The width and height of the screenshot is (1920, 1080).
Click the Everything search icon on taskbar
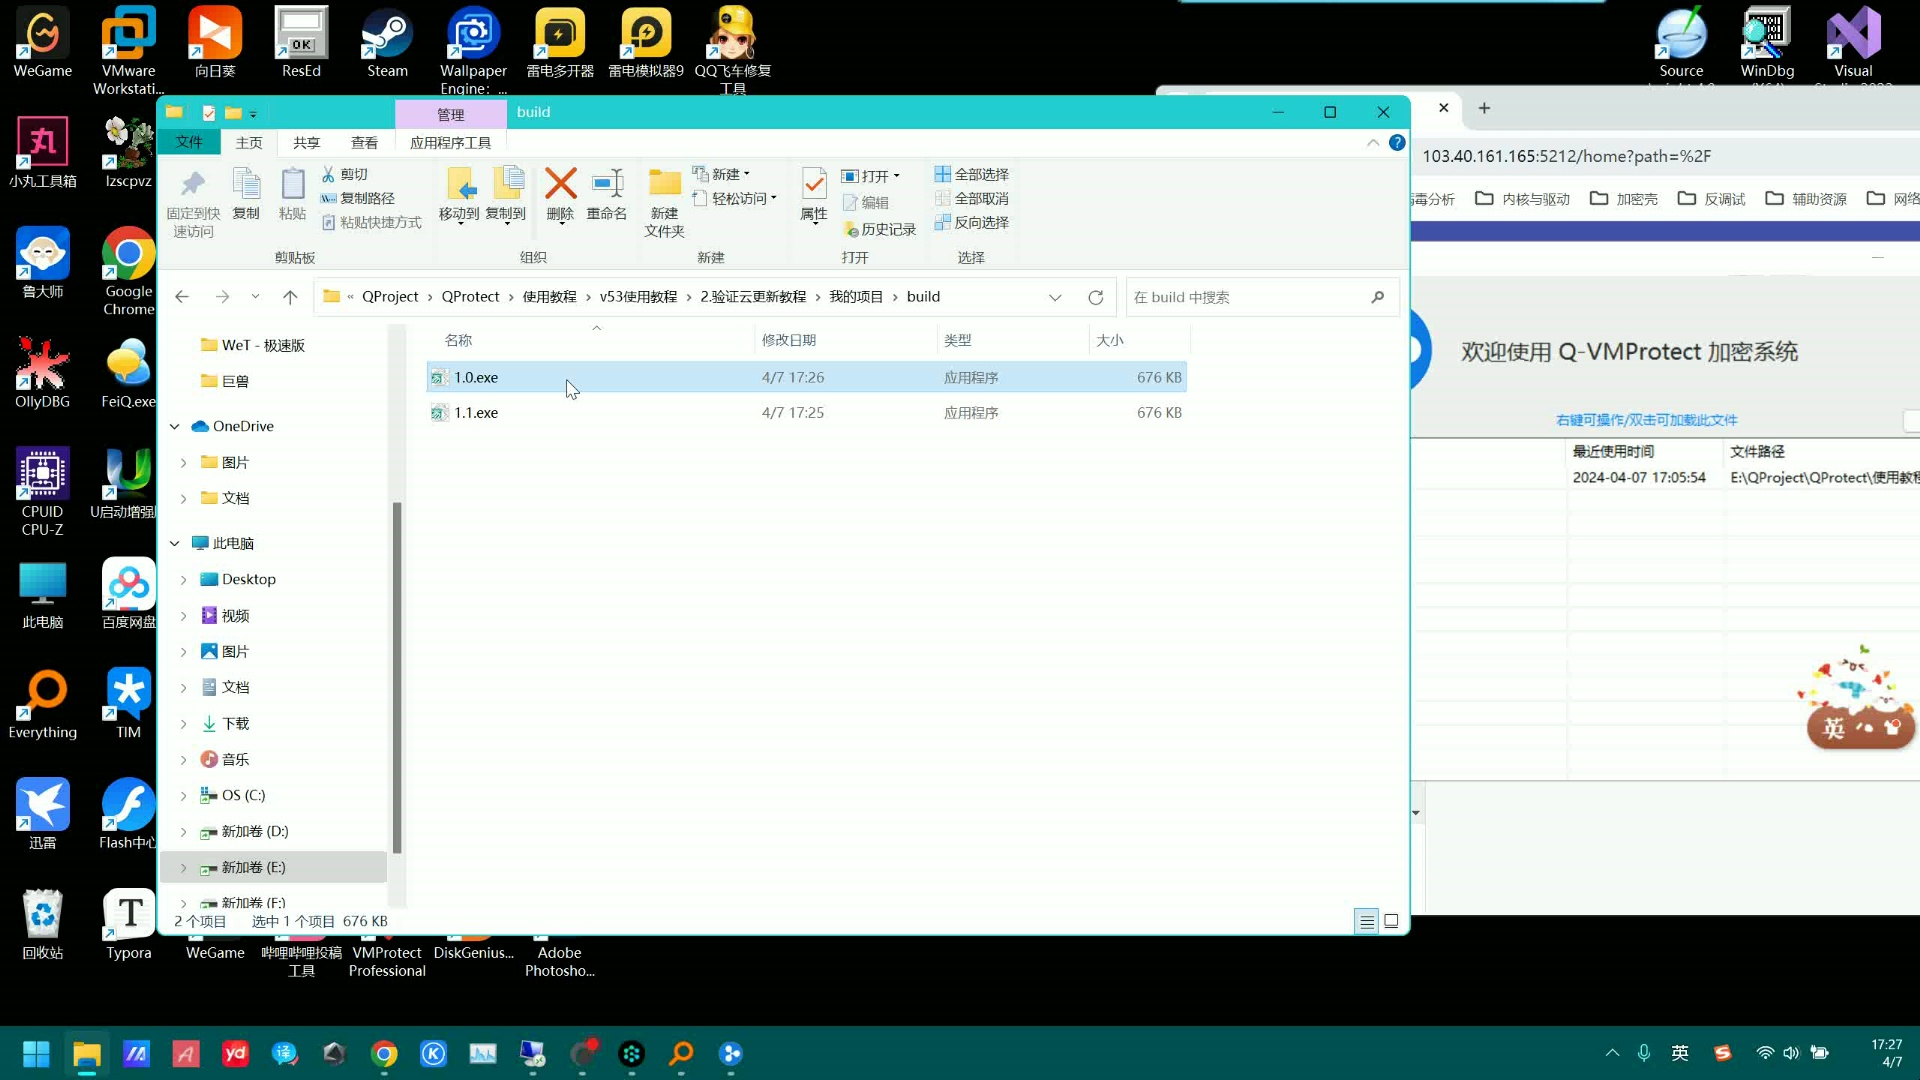click(x=682, y=1054)
